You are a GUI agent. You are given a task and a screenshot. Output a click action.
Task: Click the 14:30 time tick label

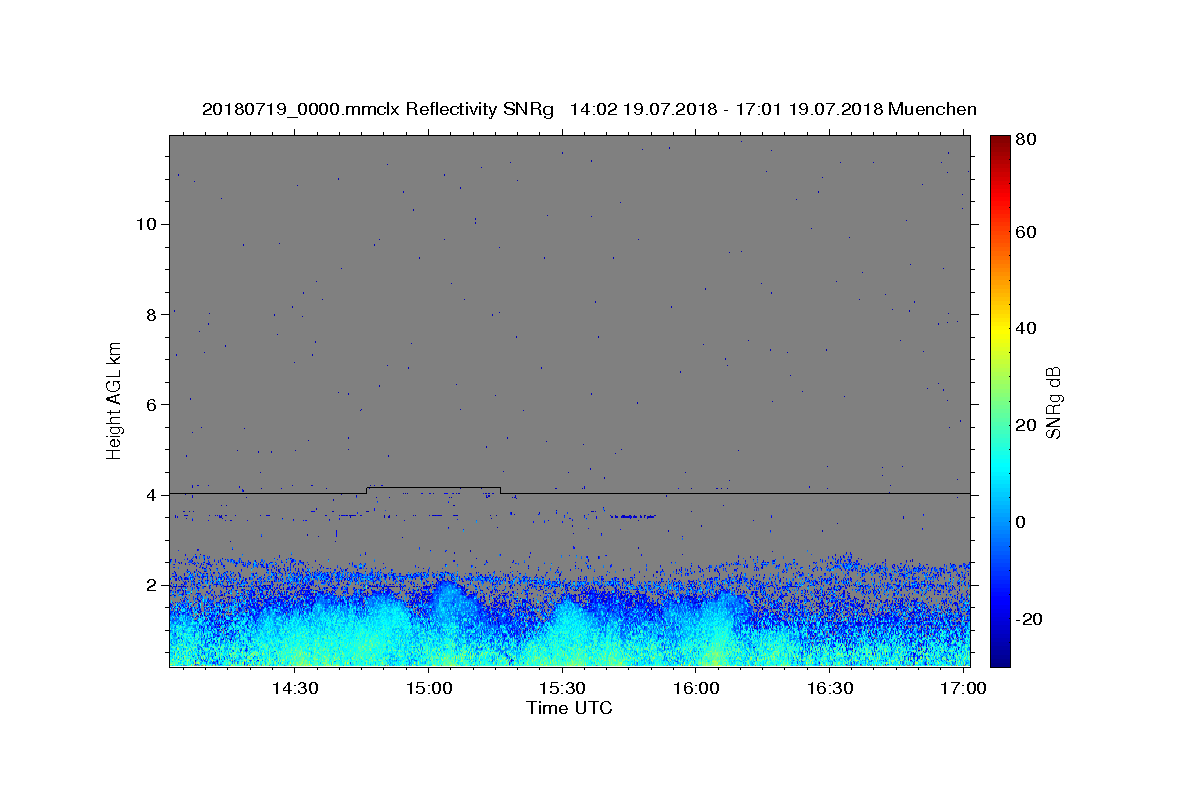(x=296, y=688)
